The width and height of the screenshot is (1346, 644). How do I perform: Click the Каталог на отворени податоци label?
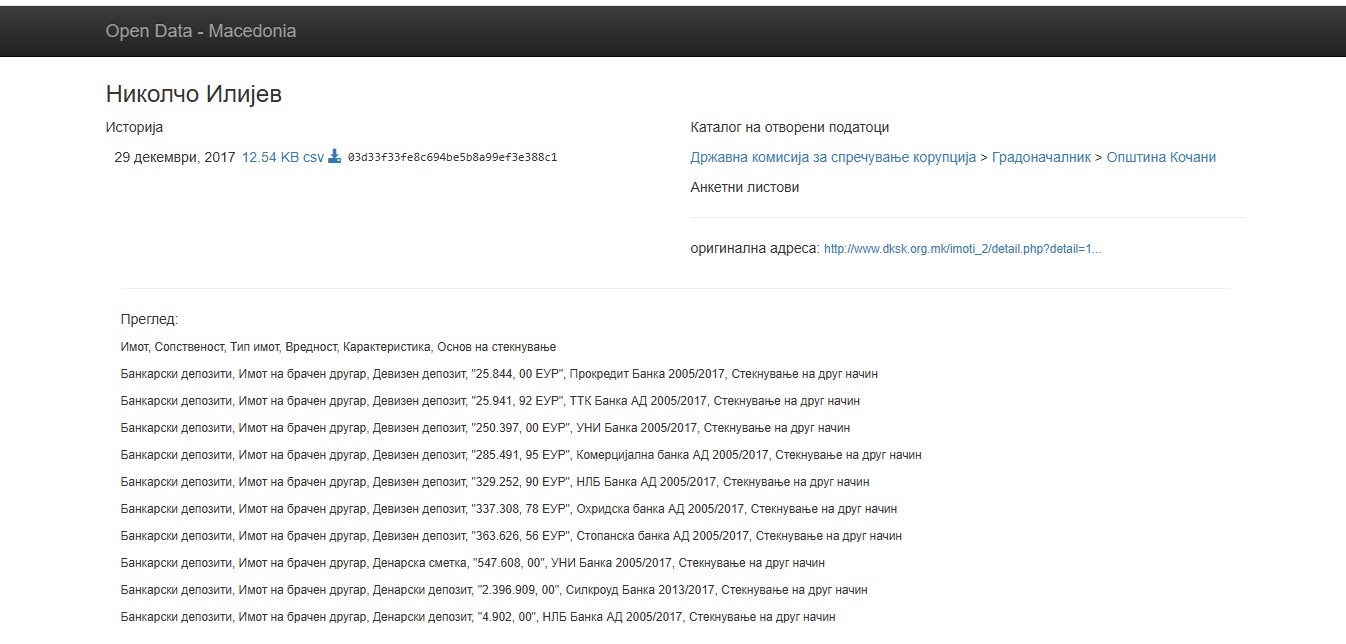pos(789,127)
